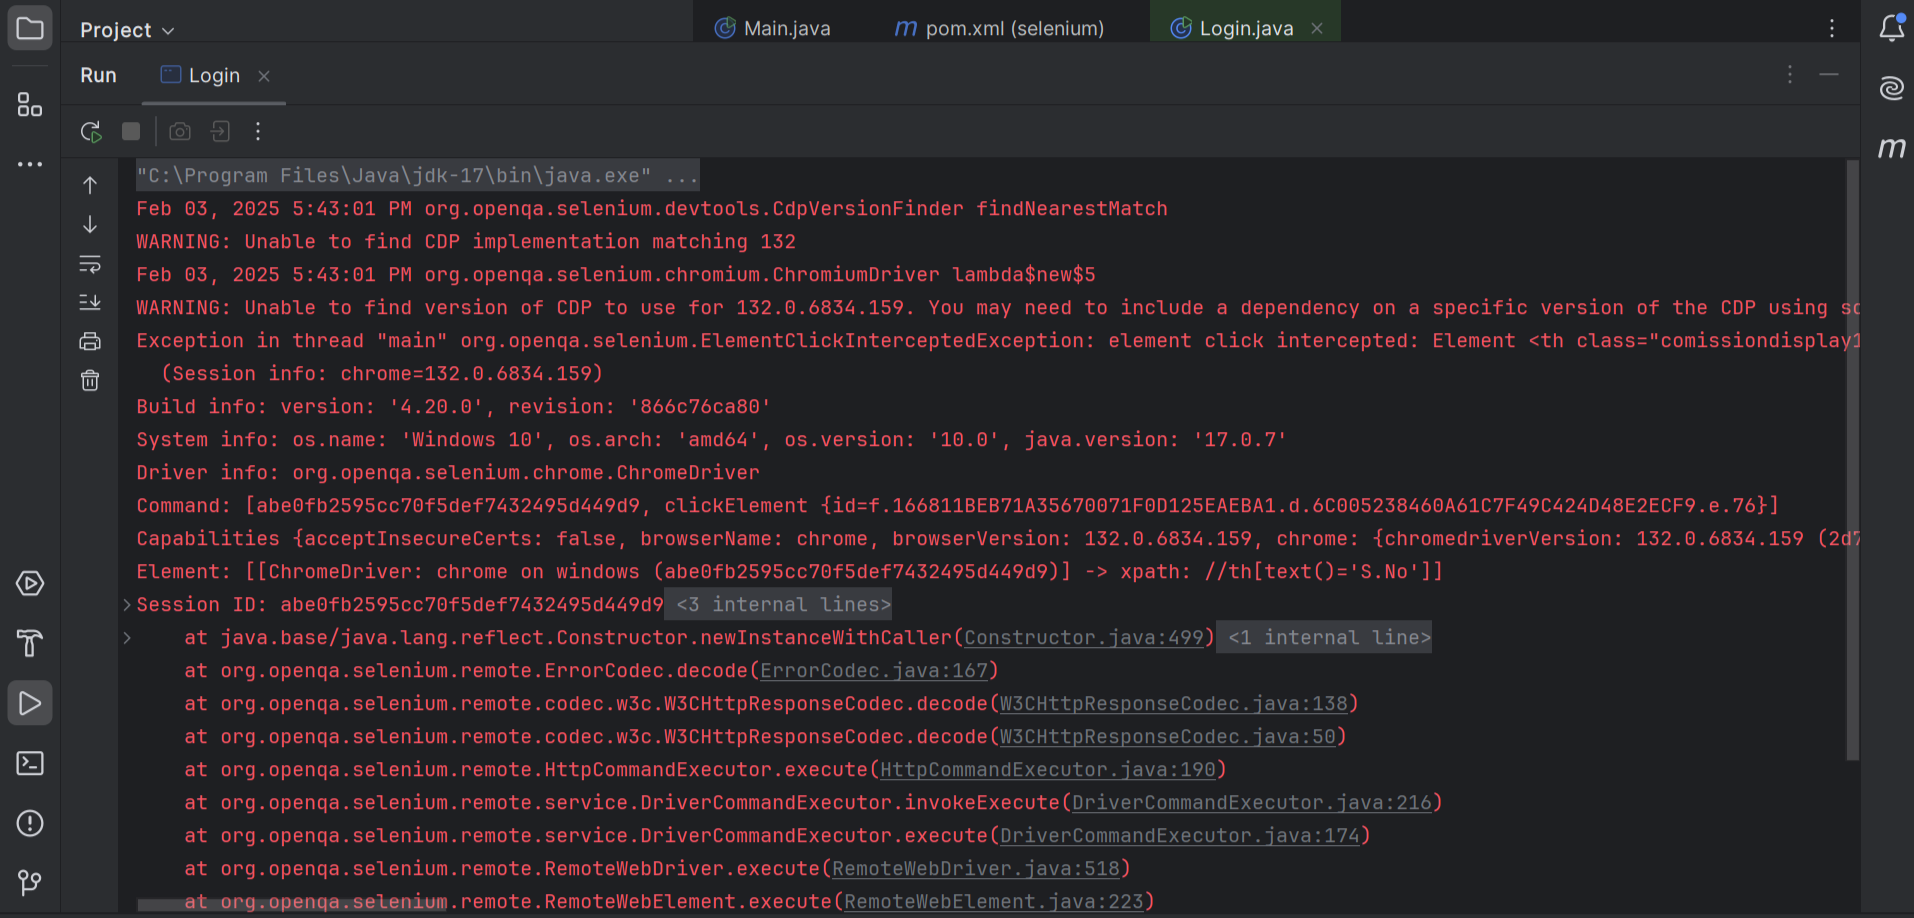
Task: Click the ElementClickInterceptedException error line
Action: [x=998, y=340]
